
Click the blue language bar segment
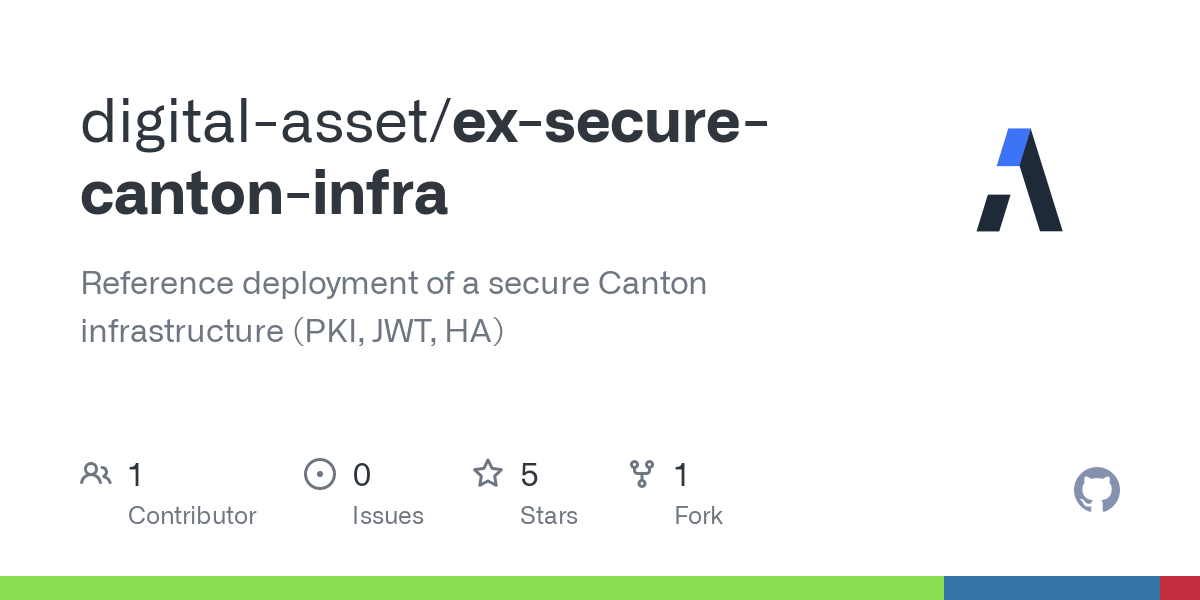1051,588
